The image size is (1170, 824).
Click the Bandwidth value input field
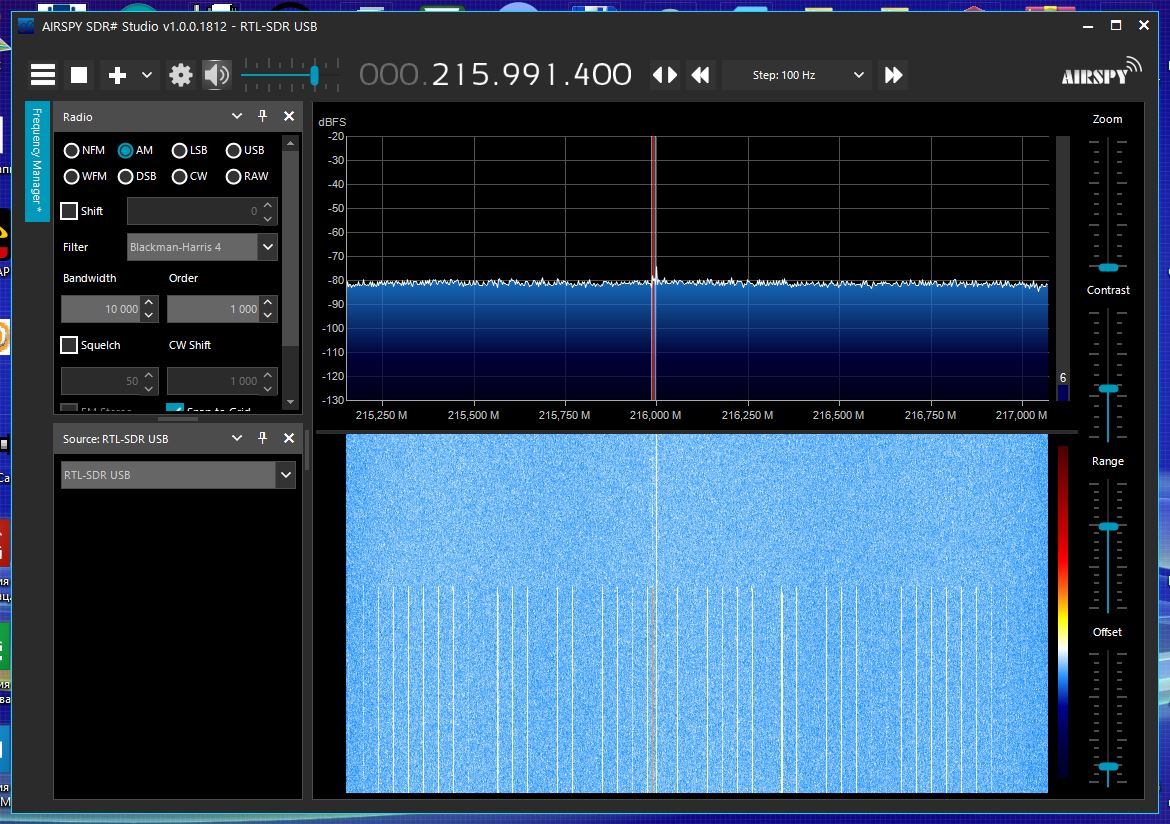coord(101,309)
